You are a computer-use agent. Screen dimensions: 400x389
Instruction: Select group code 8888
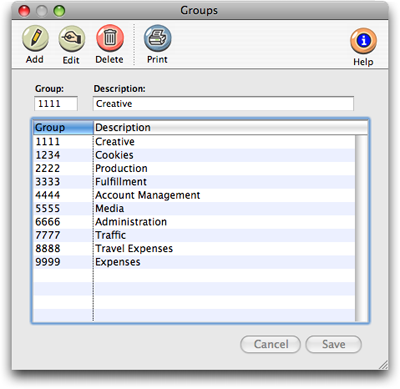48,248
